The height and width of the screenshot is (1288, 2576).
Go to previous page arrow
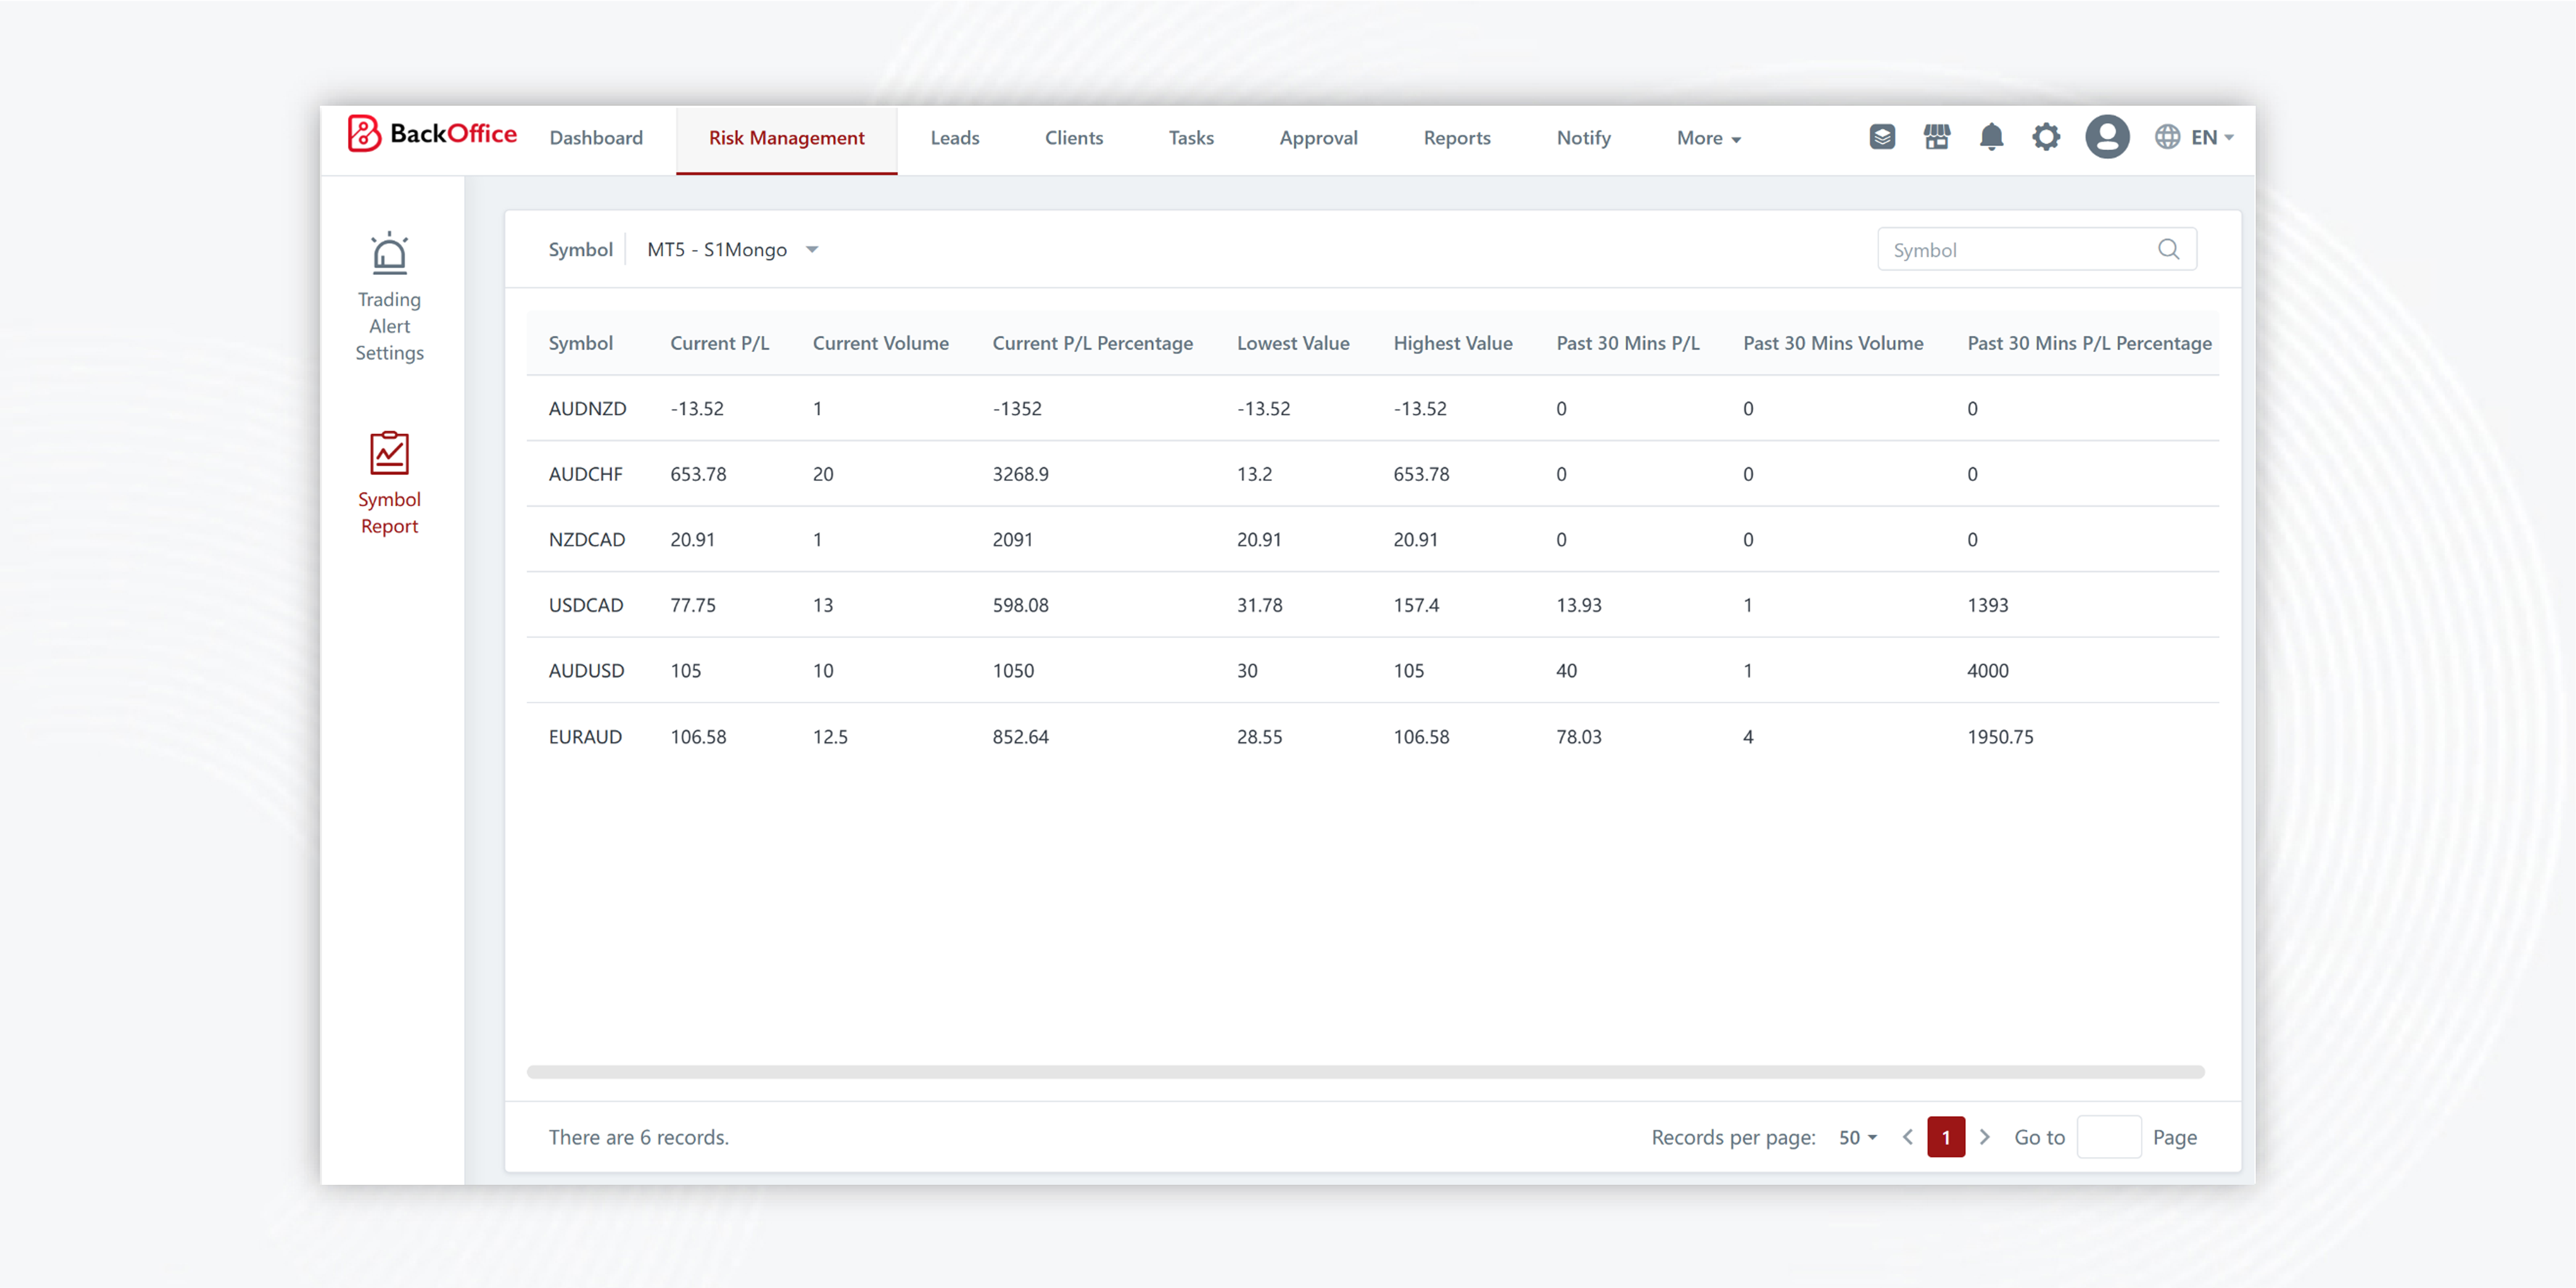1907,1137
